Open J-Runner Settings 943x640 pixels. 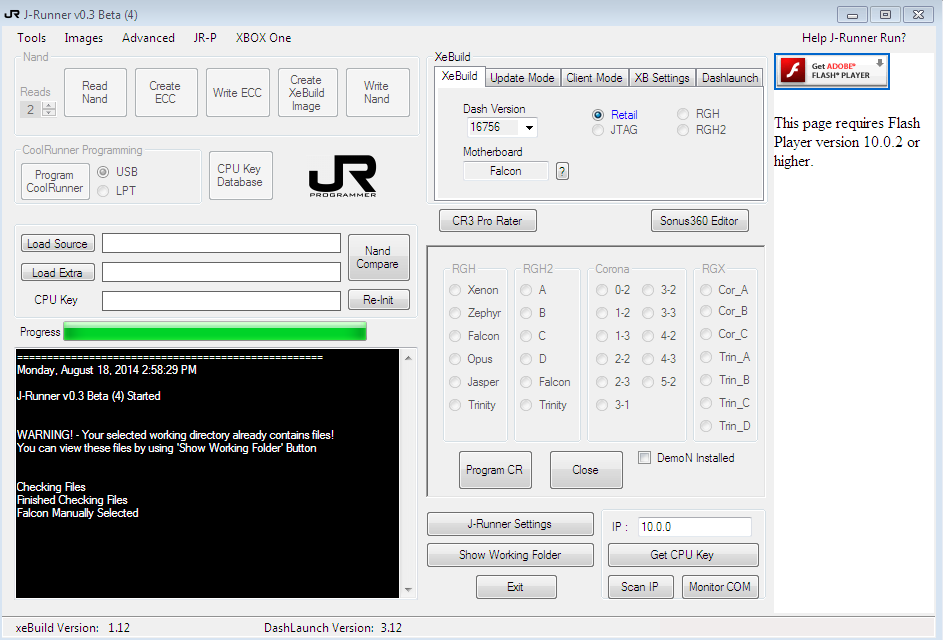coord(510,524)
